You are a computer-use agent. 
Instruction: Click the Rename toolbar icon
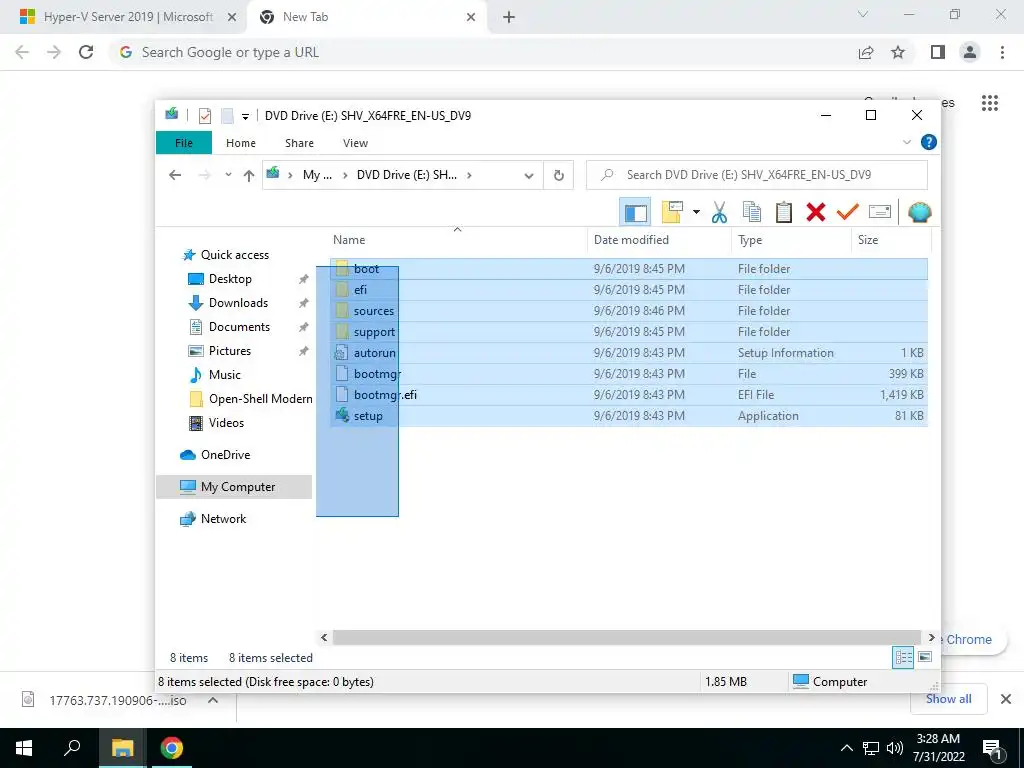(x=880, y=212)
